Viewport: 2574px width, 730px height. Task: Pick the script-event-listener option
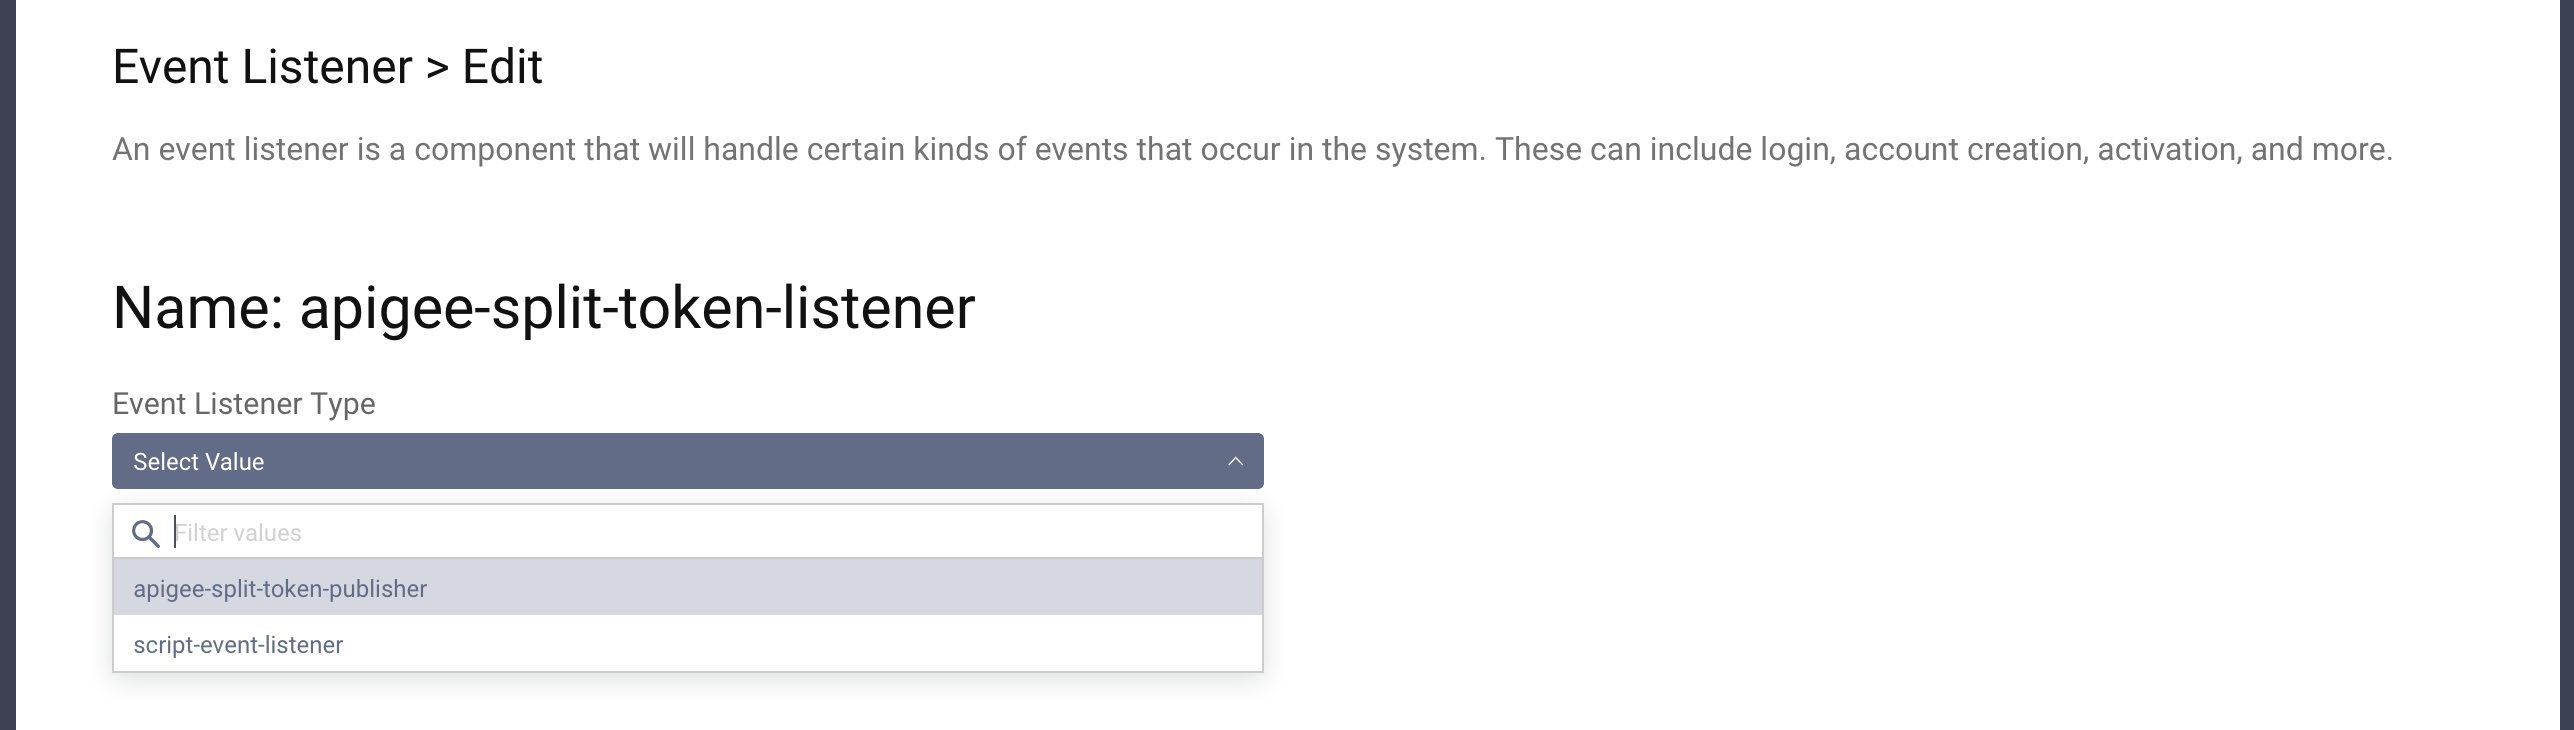pos(238,645)
